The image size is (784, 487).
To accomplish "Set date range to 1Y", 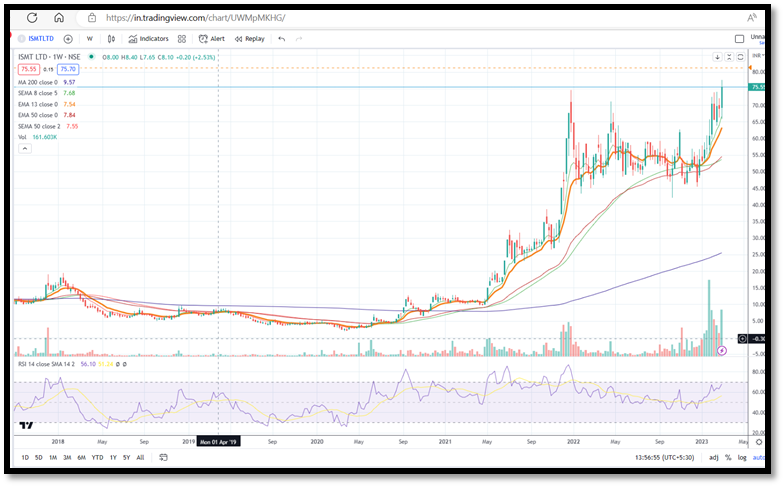I will point(113,458).
